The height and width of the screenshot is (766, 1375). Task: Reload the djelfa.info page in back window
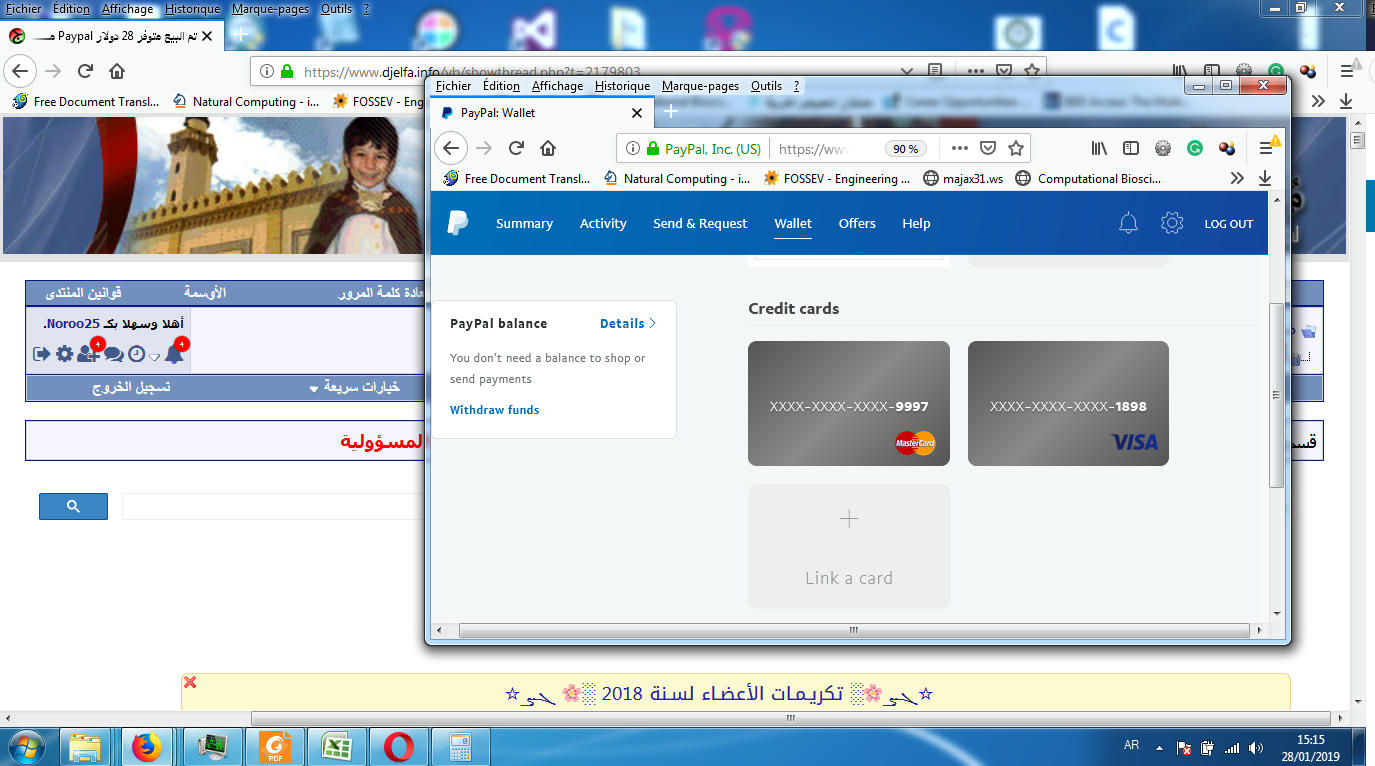(x=85, y=71)
